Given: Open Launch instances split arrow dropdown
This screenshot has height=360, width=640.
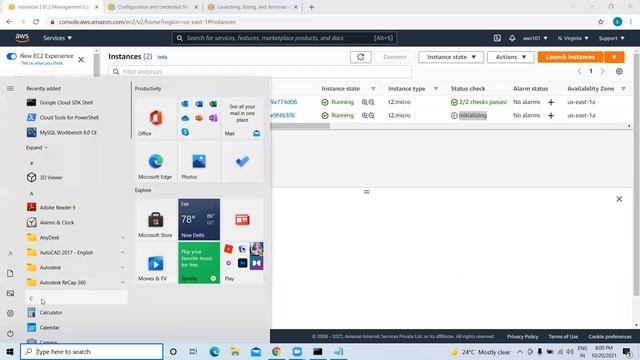Looking at the screenshot, I should [x=614, y=57].
